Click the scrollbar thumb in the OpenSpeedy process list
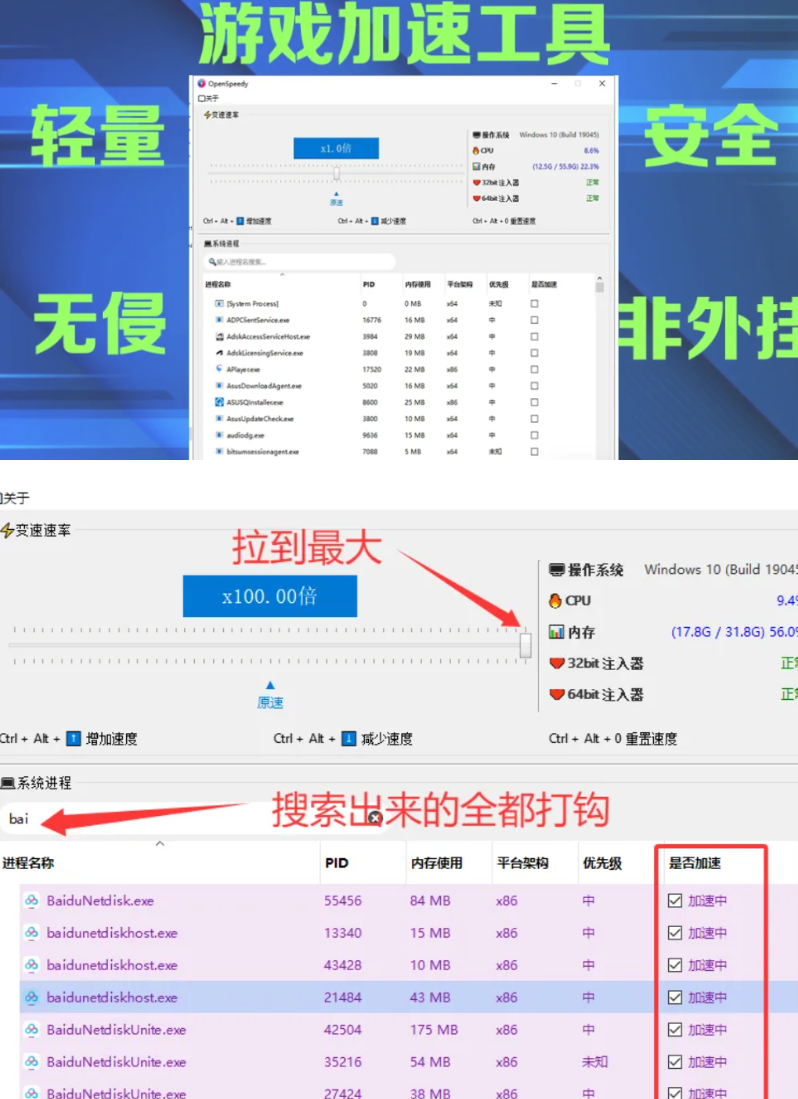 tap(599, 288)
